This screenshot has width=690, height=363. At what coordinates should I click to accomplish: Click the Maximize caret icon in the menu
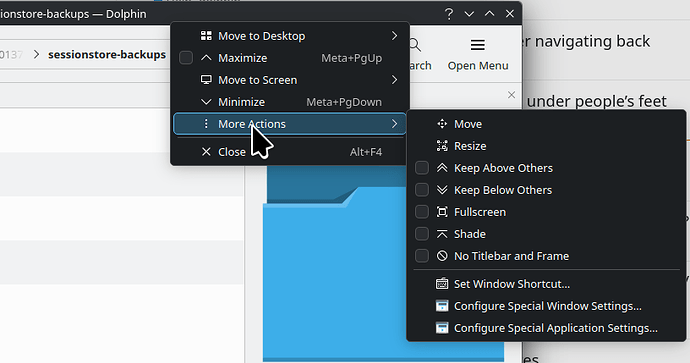[206, 58]
